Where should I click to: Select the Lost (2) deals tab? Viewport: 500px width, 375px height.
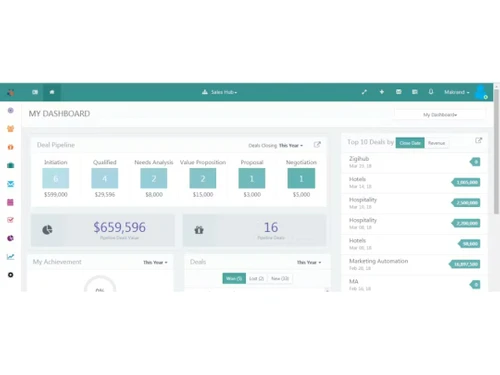coord(256,278)
